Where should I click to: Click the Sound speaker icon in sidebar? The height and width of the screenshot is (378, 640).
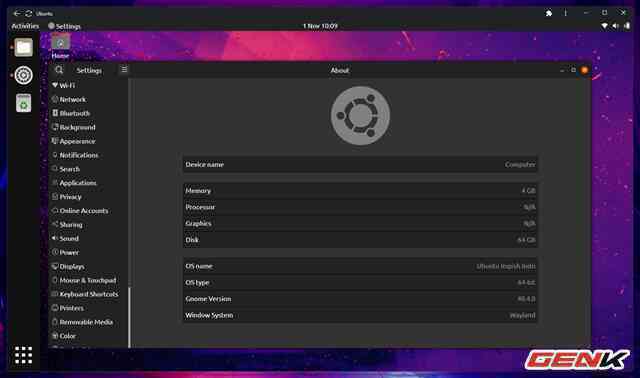55,238
